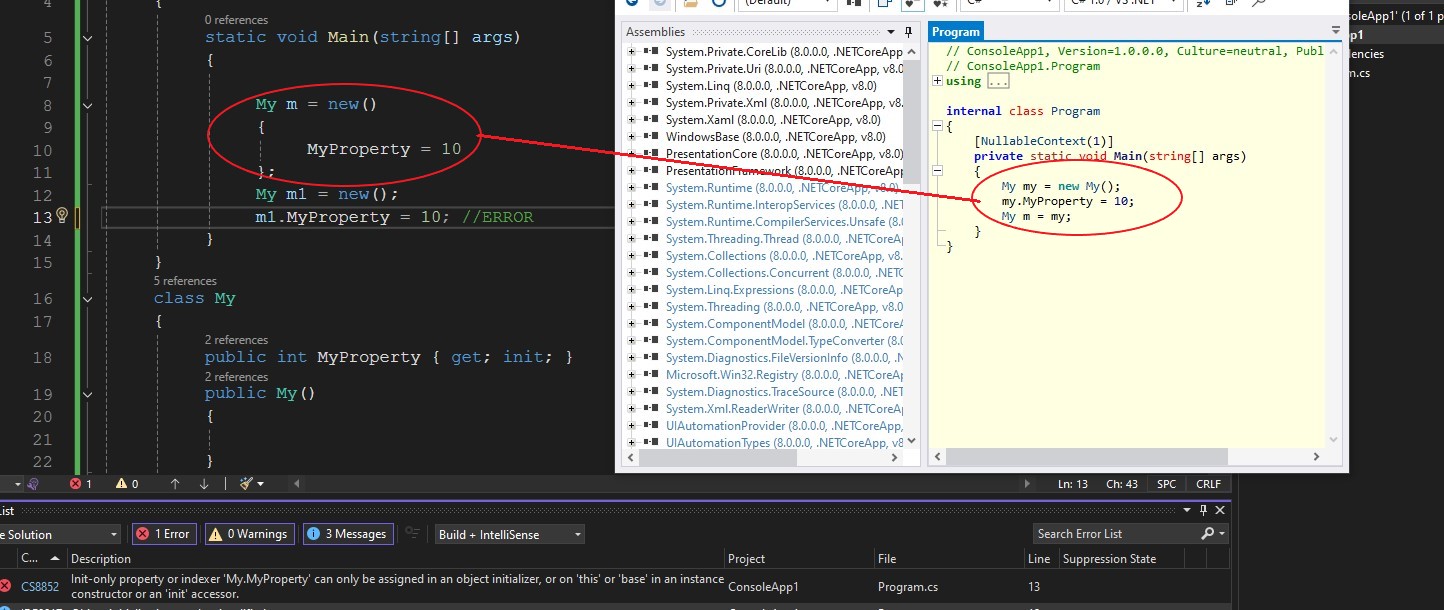Click the CRLF line ending indicator
Viewport: 1444px width, 610px height.
(x=1208, y=483)
